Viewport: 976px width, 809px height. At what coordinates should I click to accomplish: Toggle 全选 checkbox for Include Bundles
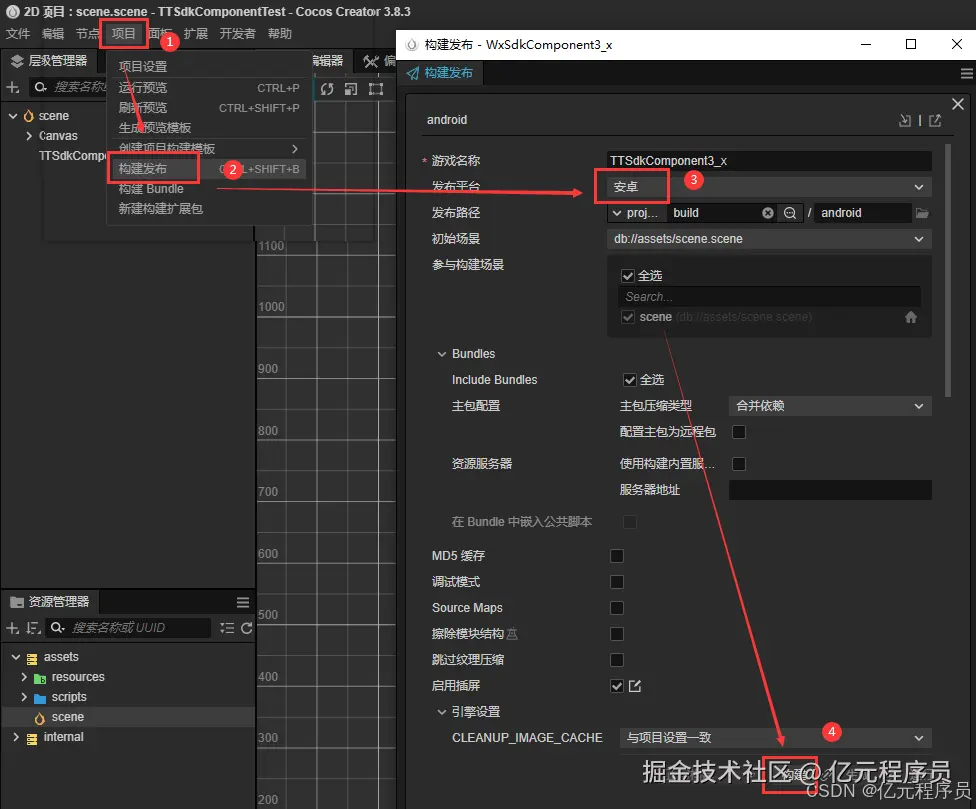click(x=630, y=380)
